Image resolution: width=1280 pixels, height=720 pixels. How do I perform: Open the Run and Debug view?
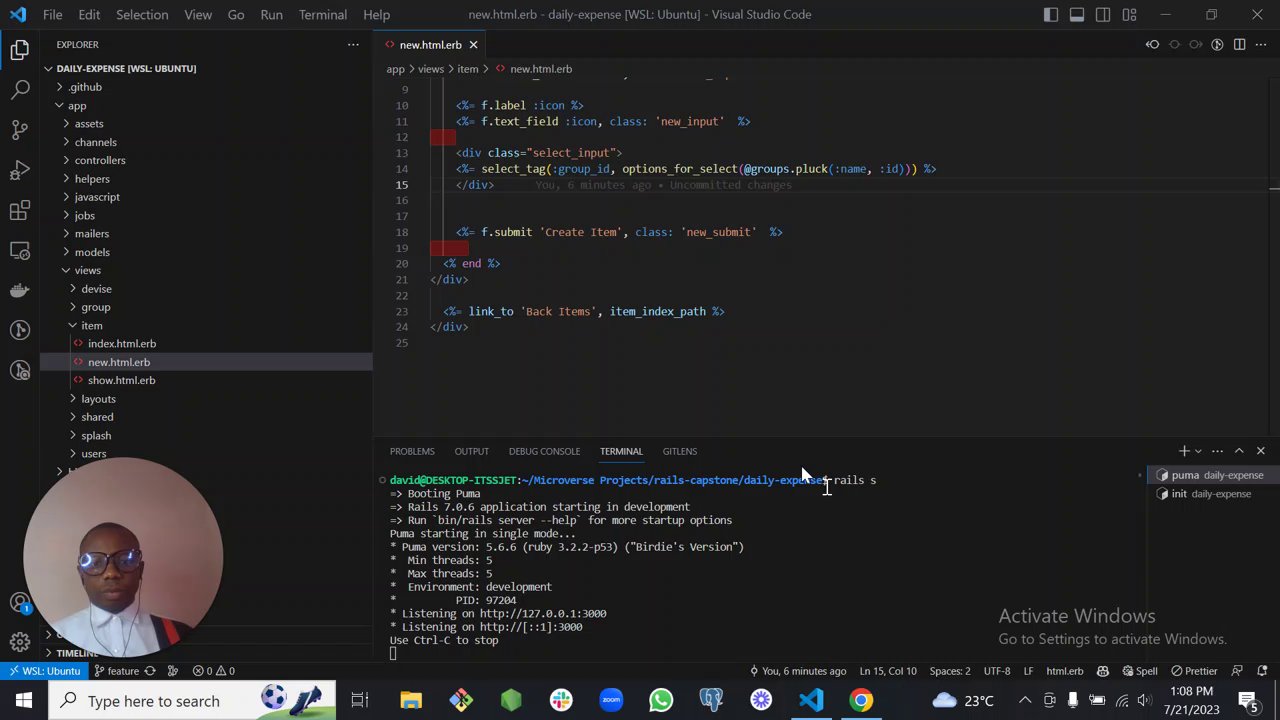20,170
